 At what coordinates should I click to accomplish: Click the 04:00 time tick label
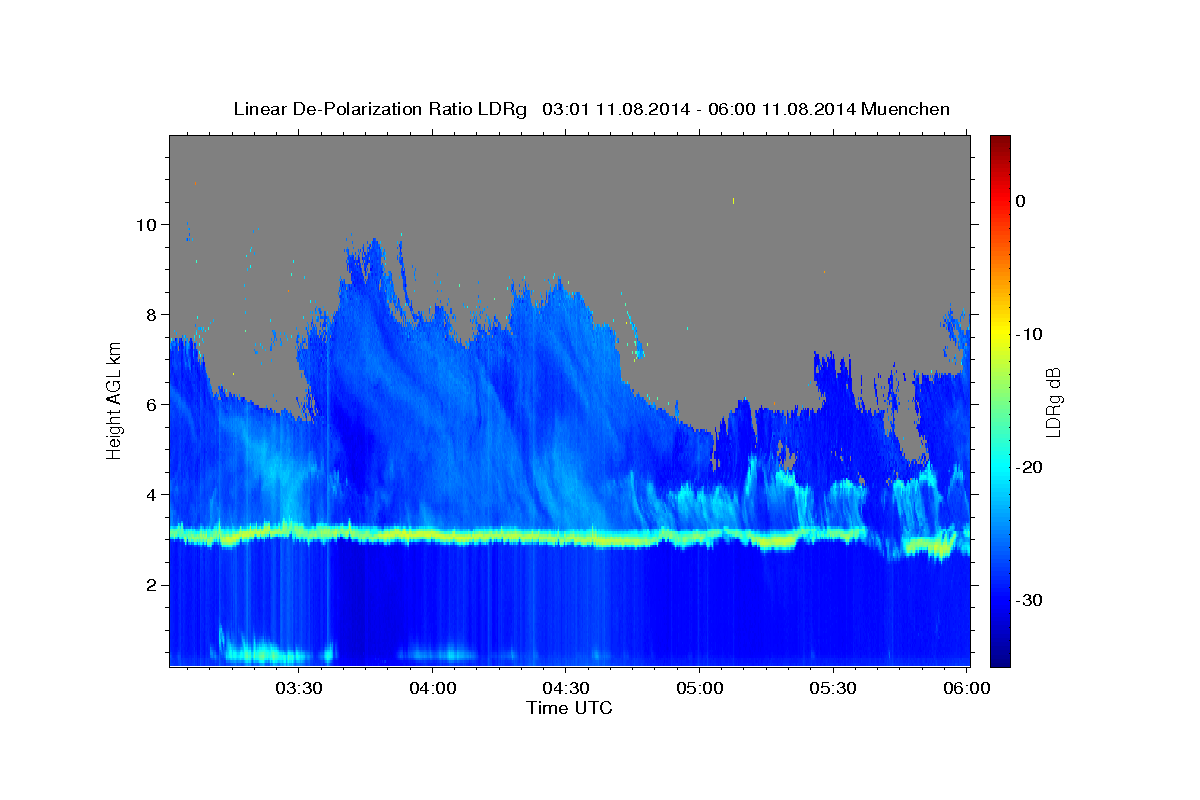point(432,689)
